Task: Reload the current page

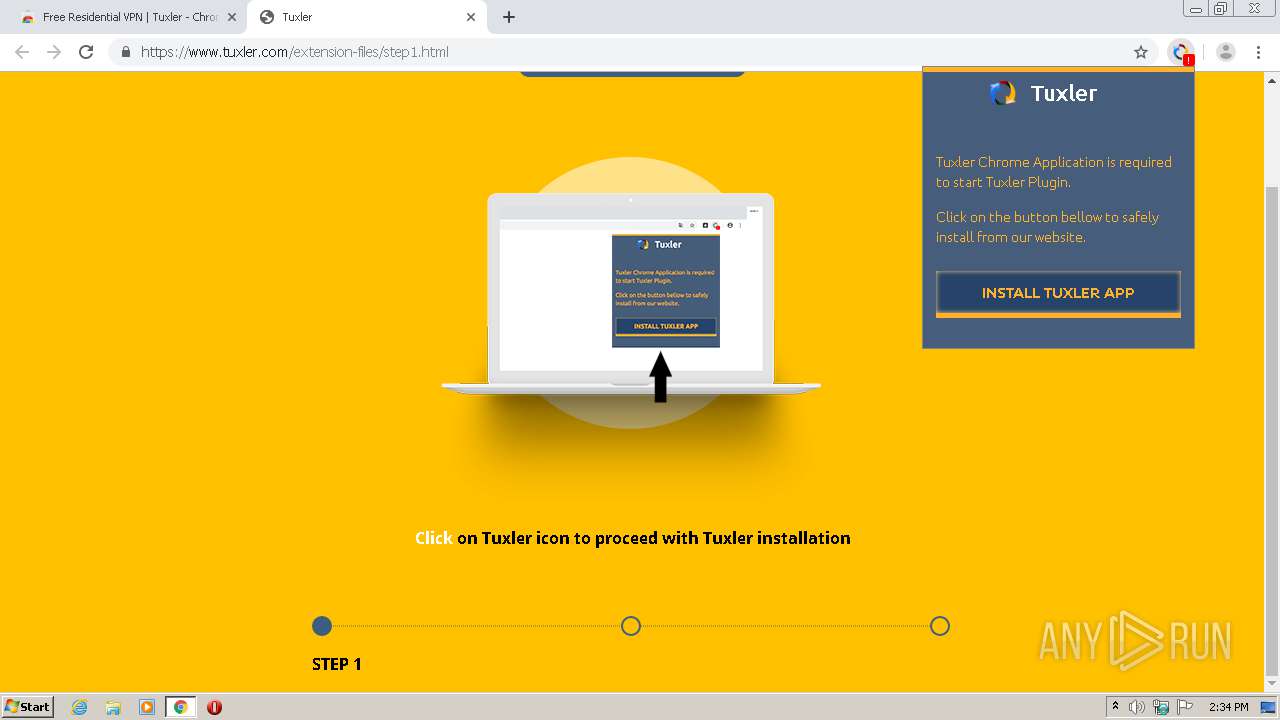Action: (x=86, y=52)
